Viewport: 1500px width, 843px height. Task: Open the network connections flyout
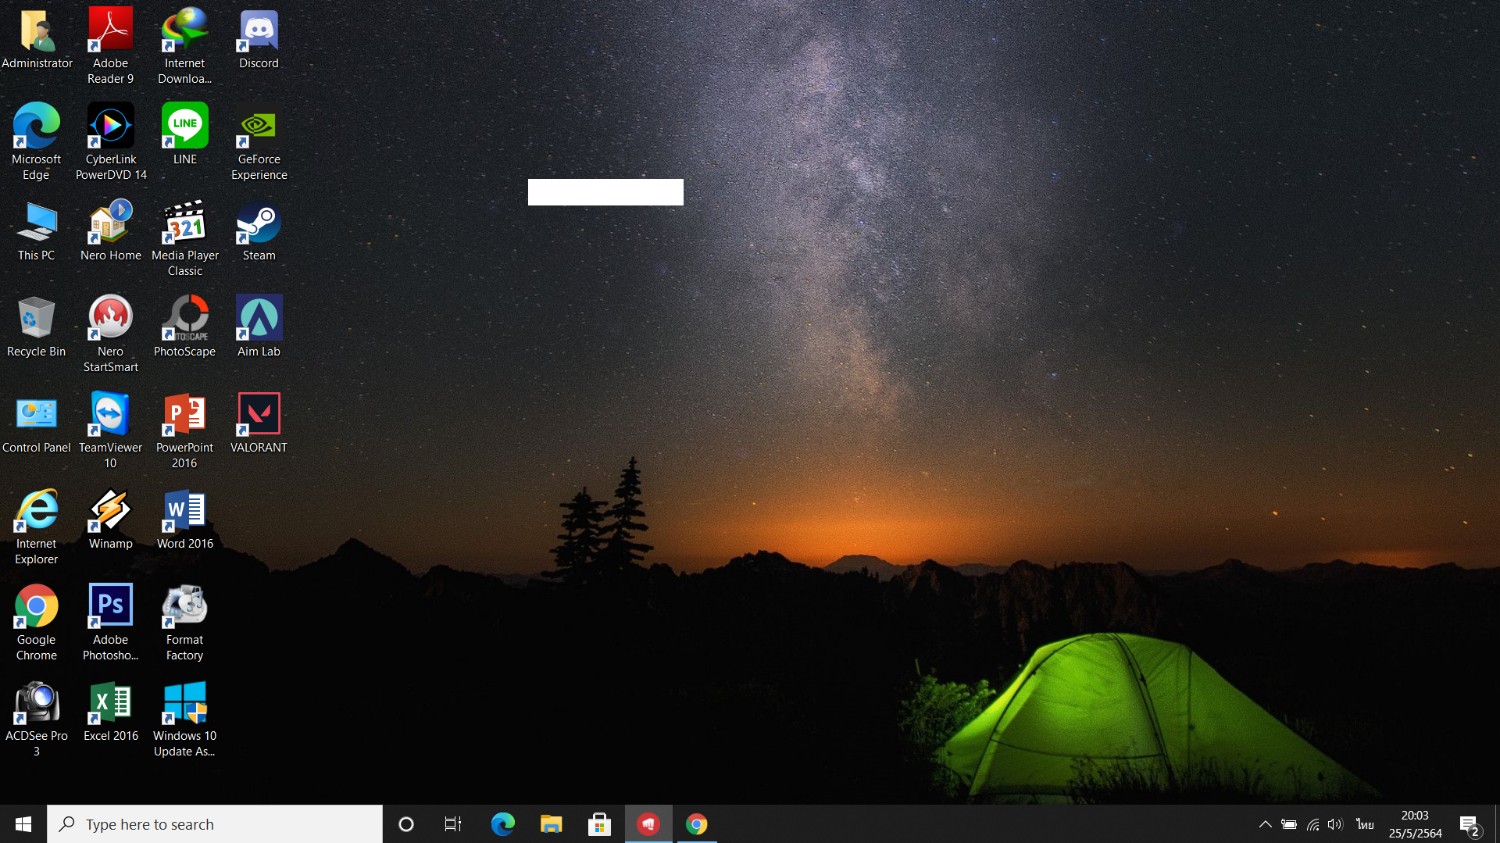point(1313,825)
